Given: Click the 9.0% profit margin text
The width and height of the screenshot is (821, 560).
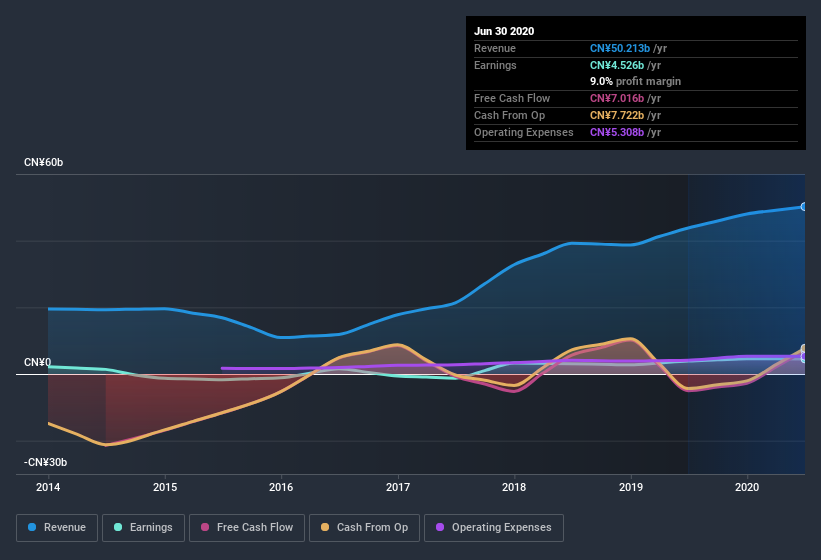Looking at the screenshot, I should [635, 81].
